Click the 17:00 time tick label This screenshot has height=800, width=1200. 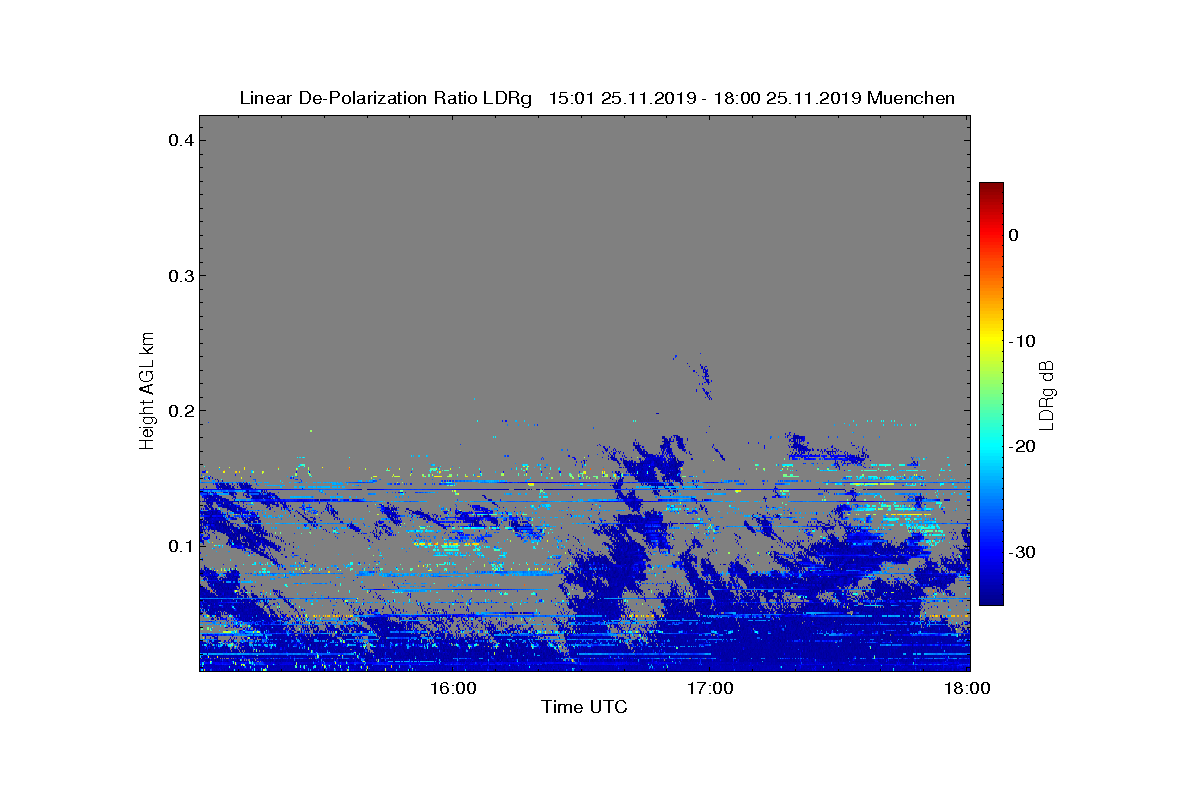pyautogui.click(x=710, y=688)
